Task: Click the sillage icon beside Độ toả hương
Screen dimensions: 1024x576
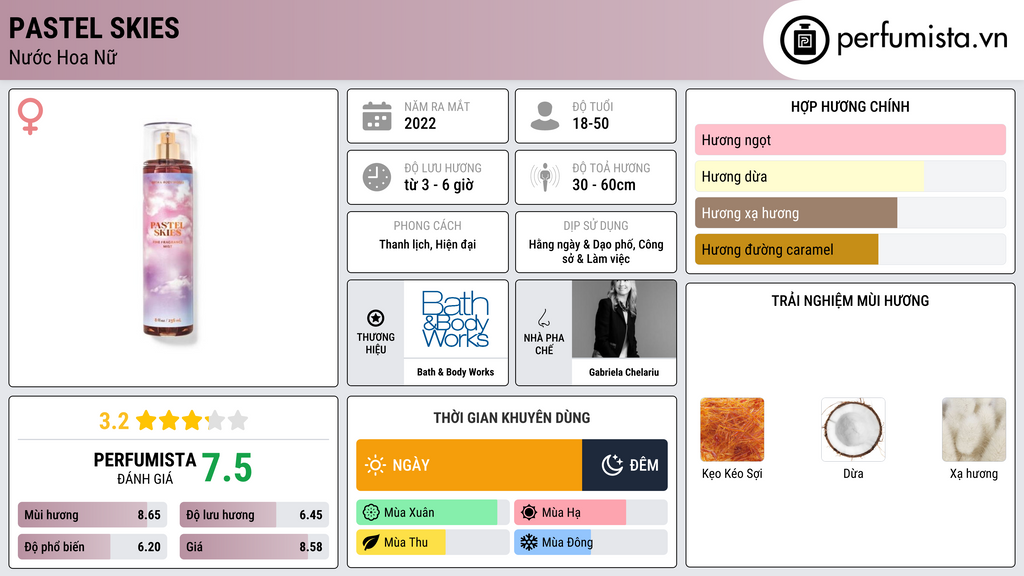Action: [x=545, y=177]
